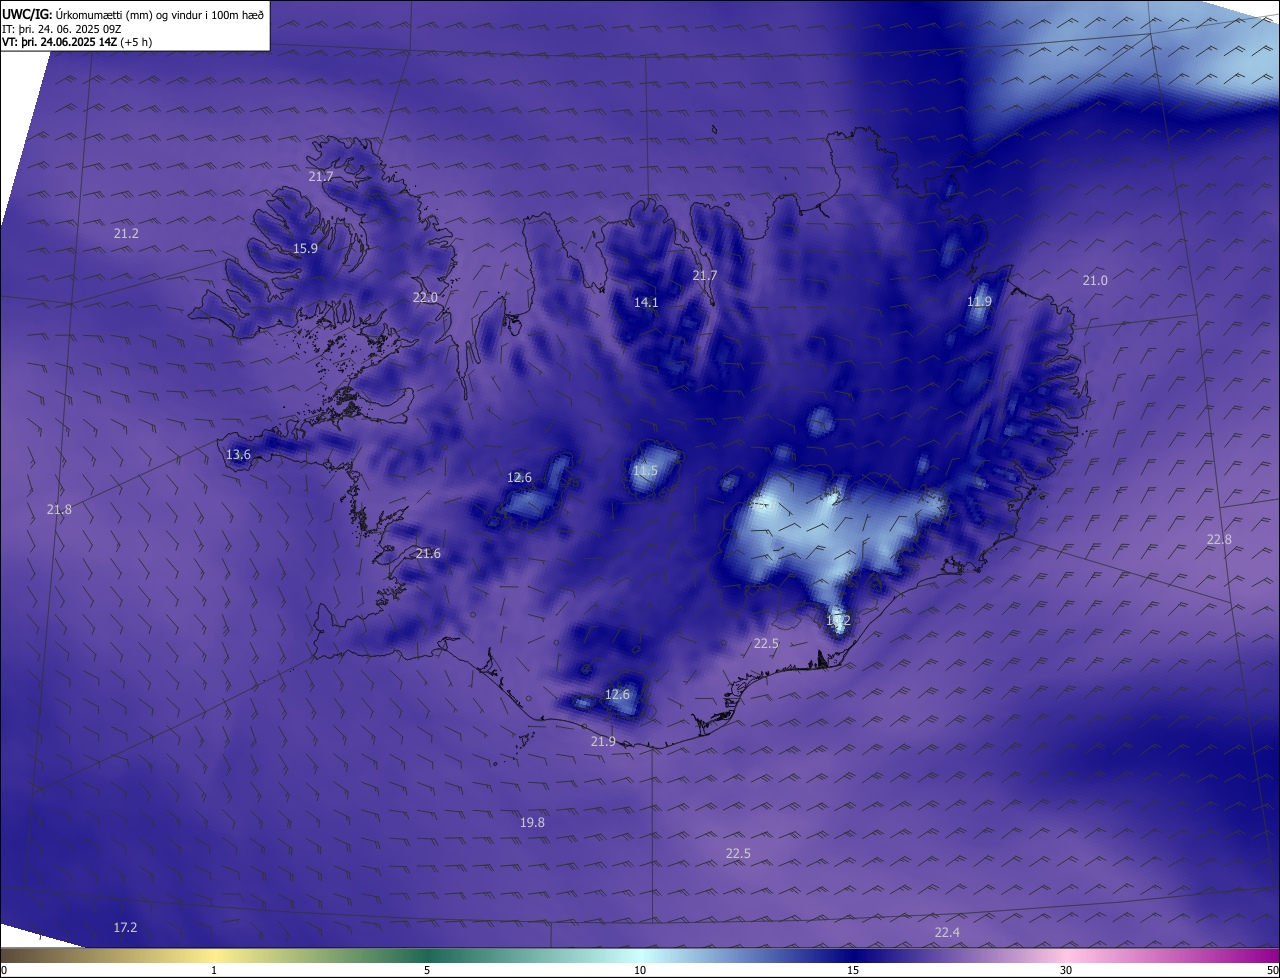Click the '10' tick on the color scale

[640, 970]
